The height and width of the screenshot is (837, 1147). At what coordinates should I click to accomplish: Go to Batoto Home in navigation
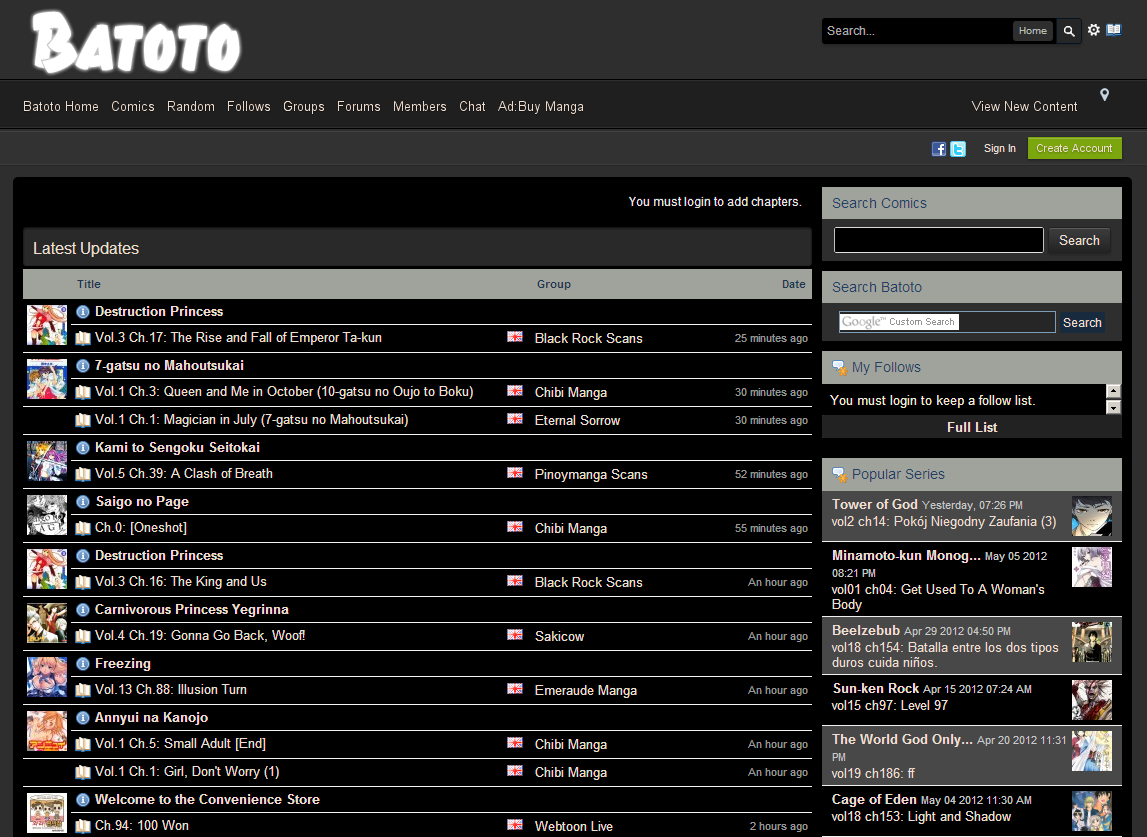click(x=61, y=107)
